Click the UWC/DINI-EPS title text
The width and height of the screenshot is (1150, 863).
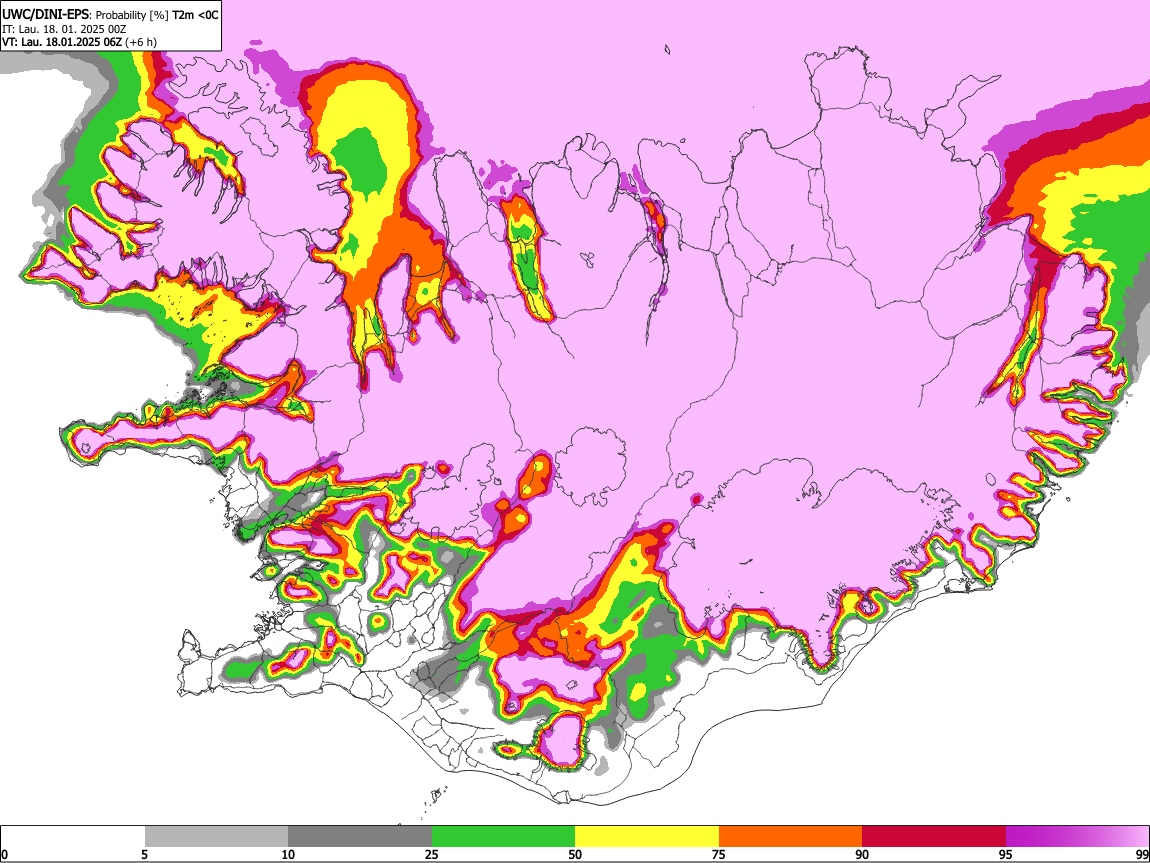pyautogui.click(x=45, y=14)
